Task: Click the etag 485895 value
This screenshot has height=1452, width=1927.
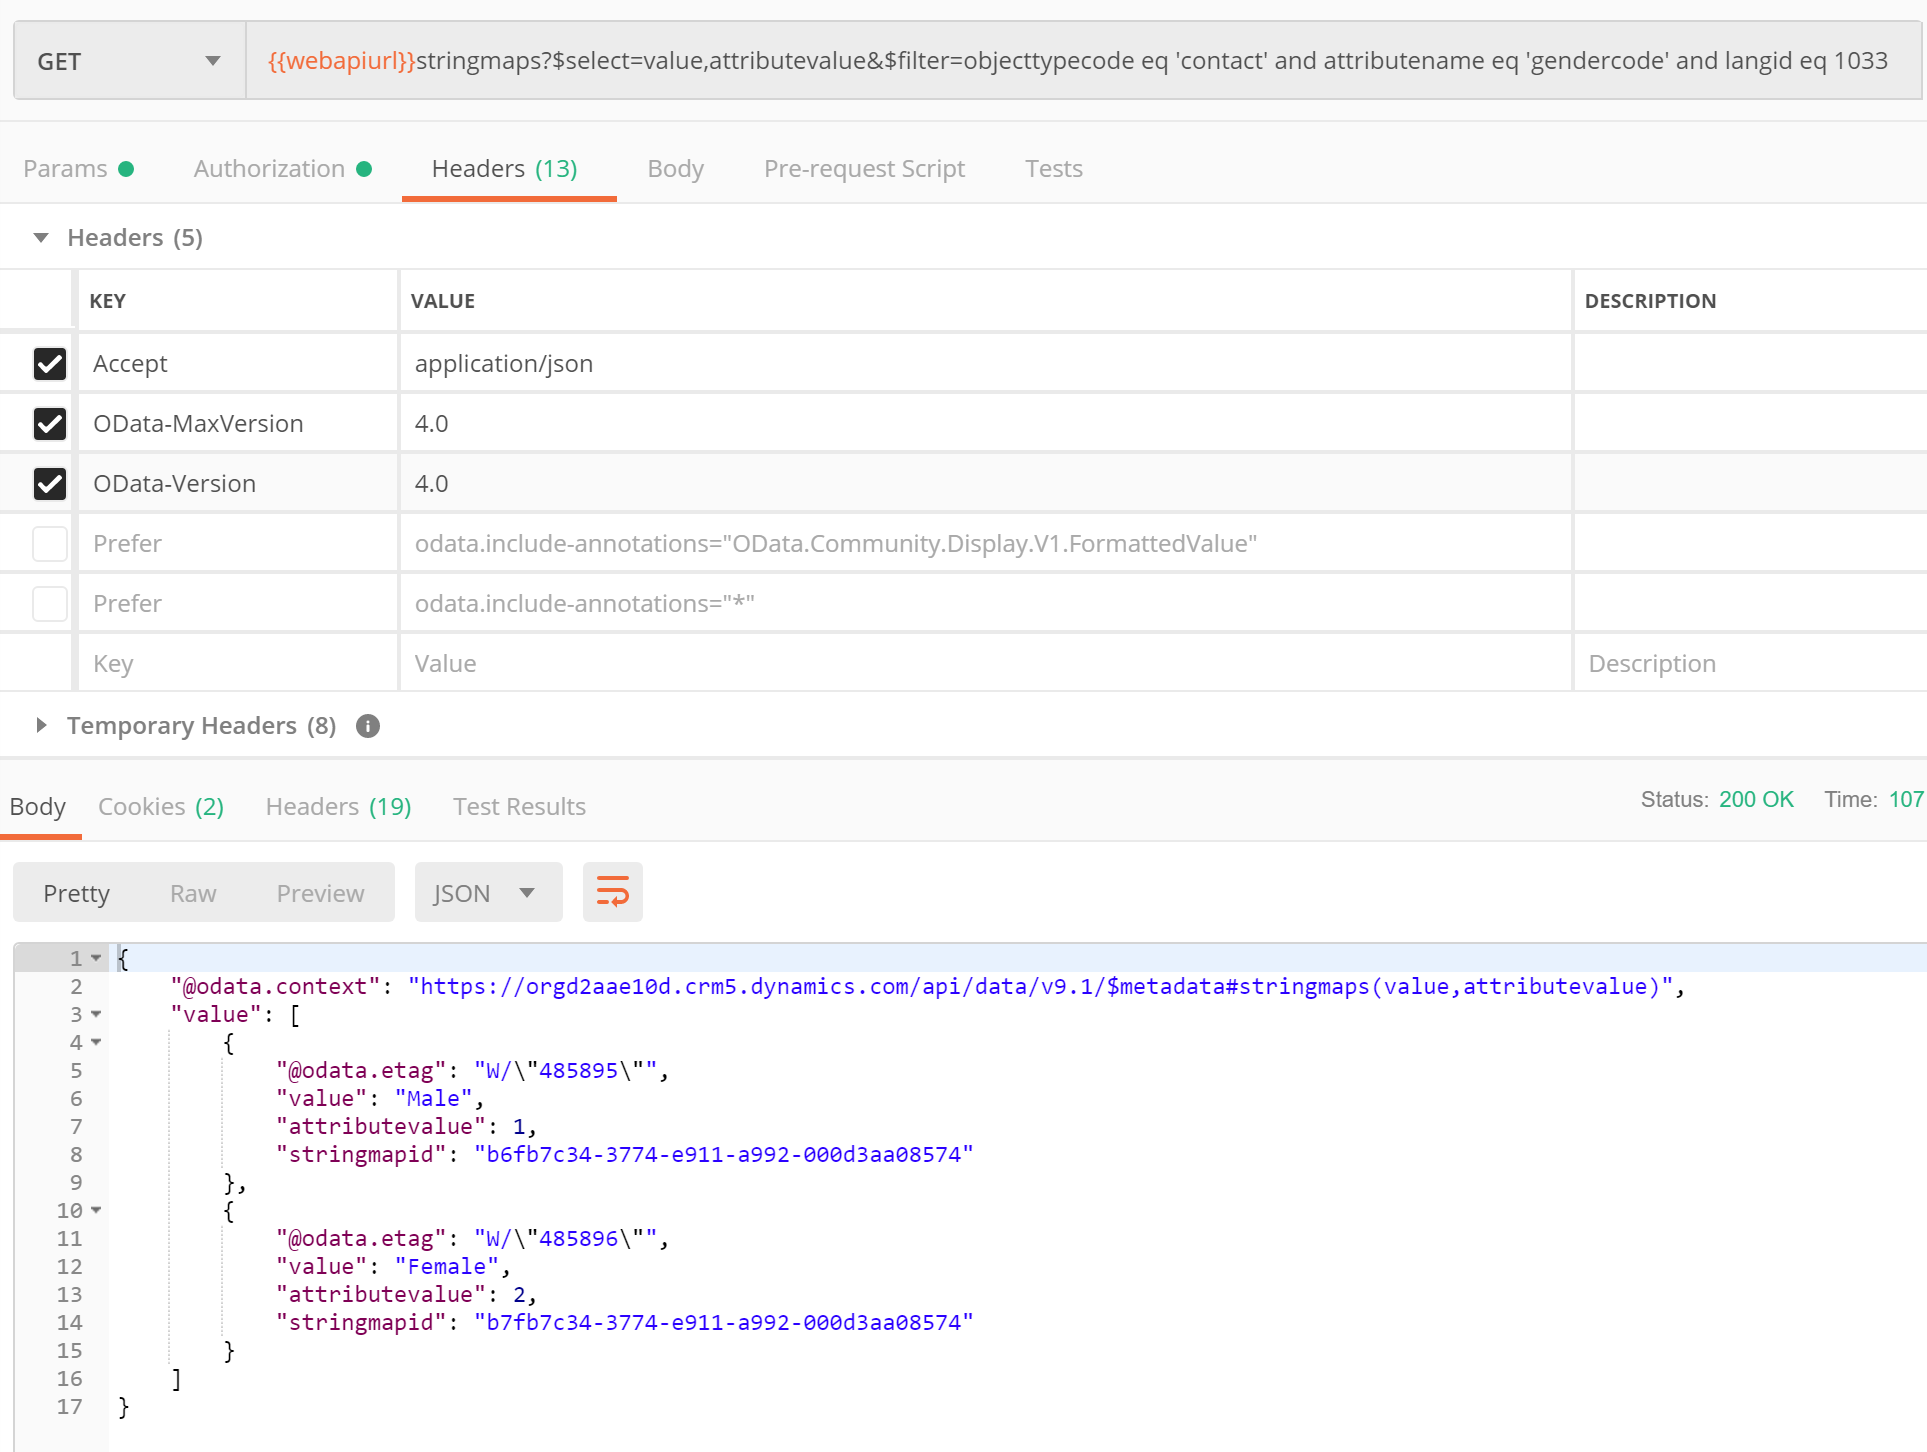Action: pos(566,1070)
